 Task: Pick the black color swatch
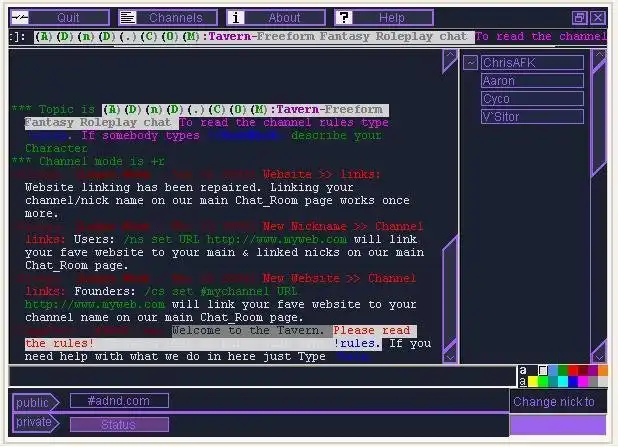pyautogui.click(x=532, y=370)
